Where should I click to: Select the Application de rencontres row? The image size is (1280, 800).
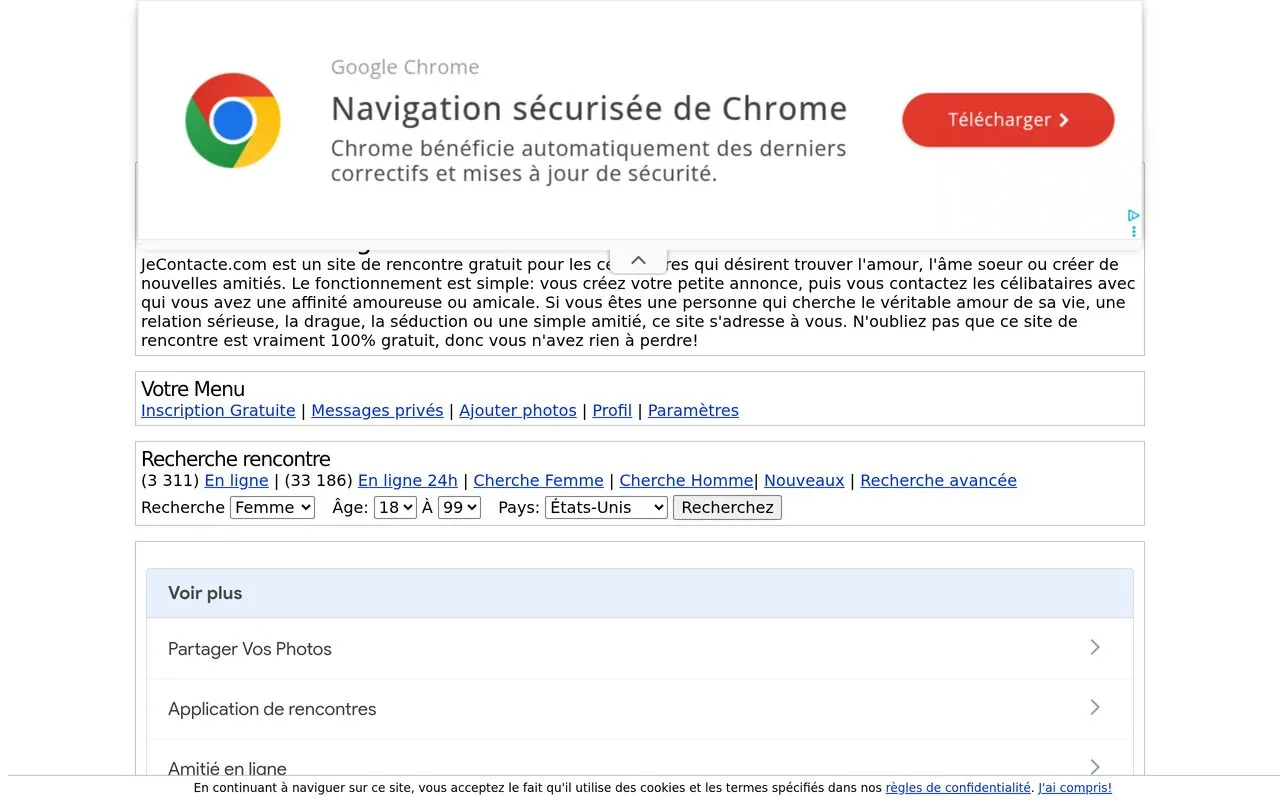640,709
